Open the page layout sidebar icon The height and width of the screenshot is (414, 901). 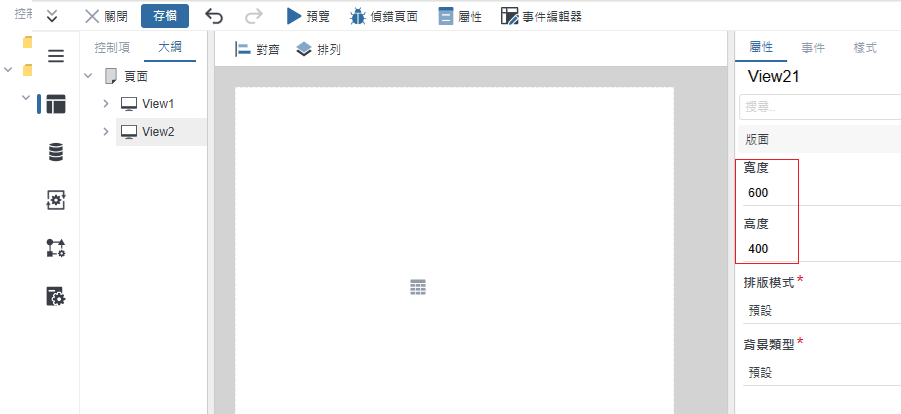point(56,104)
